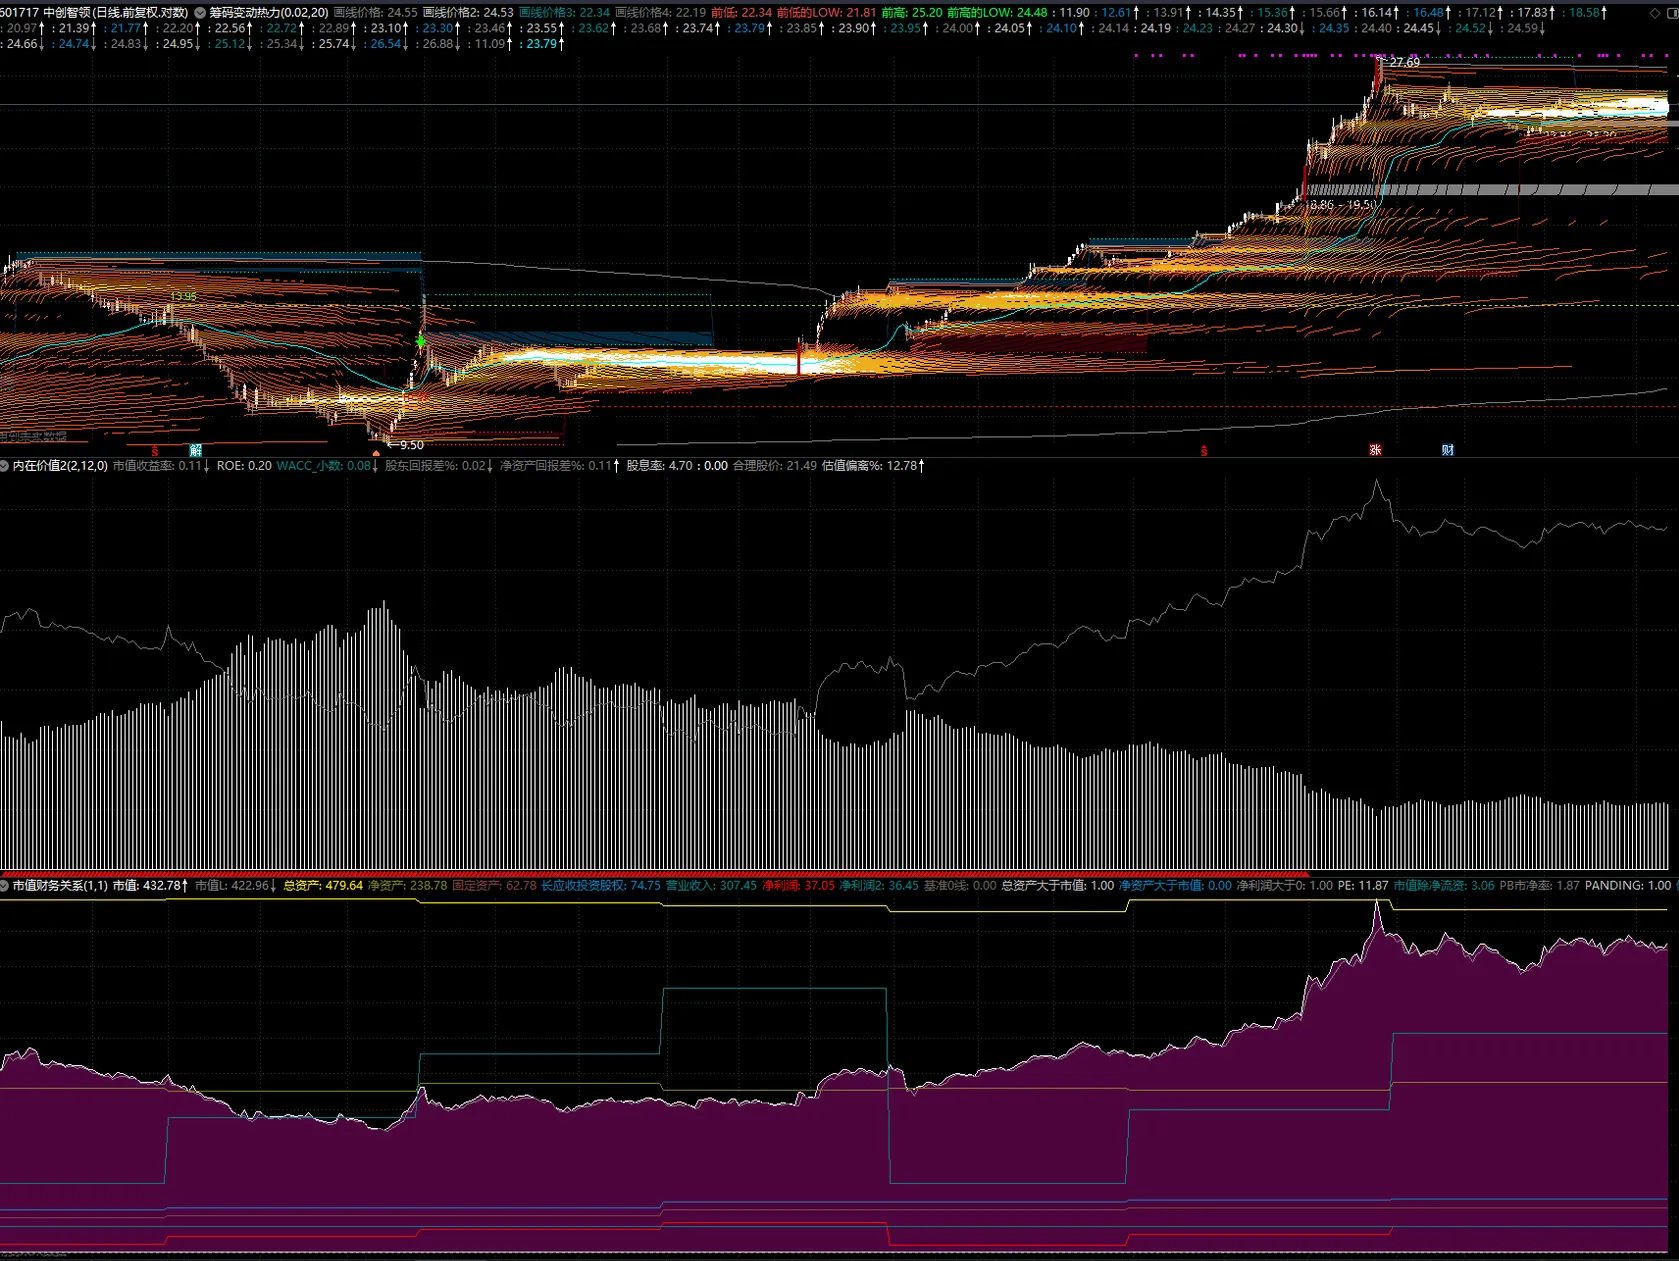This screenshot has width=1679, height=1261.
Task: Open the 市值财务关系 indicator dropdown arrow
Action: click(5, 886)
